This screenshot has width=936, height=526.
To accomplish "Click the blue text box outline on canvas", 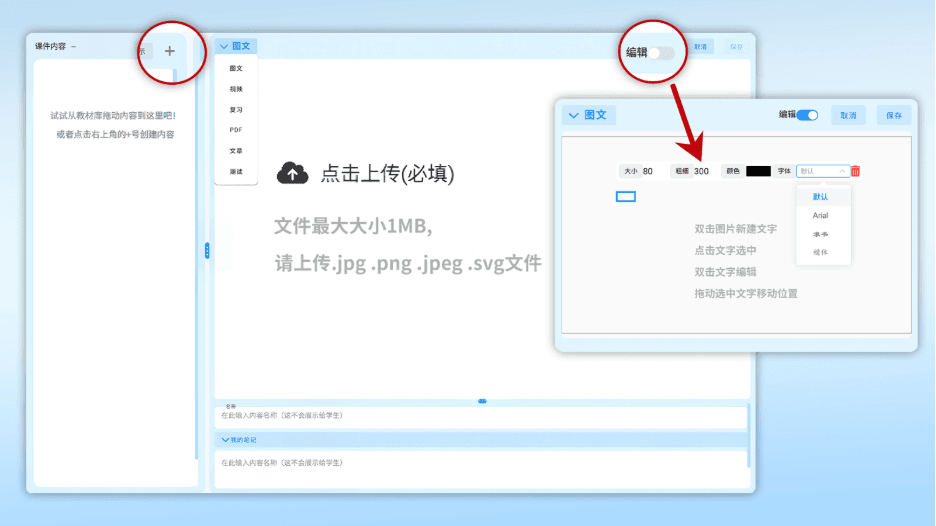I will tap(625, 196).
